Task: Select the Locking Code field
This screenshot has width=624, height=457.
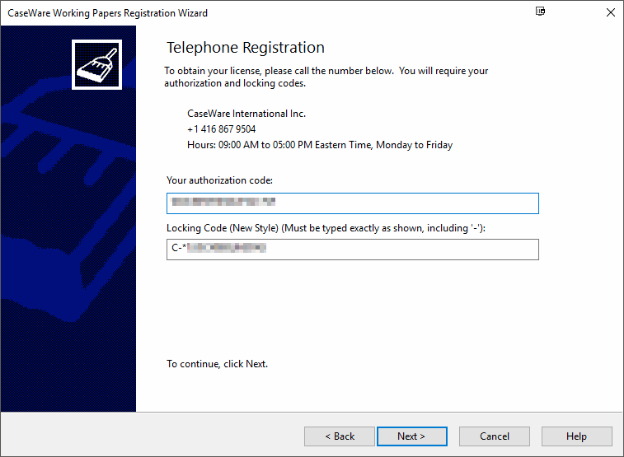Action: tap(353, 250)
